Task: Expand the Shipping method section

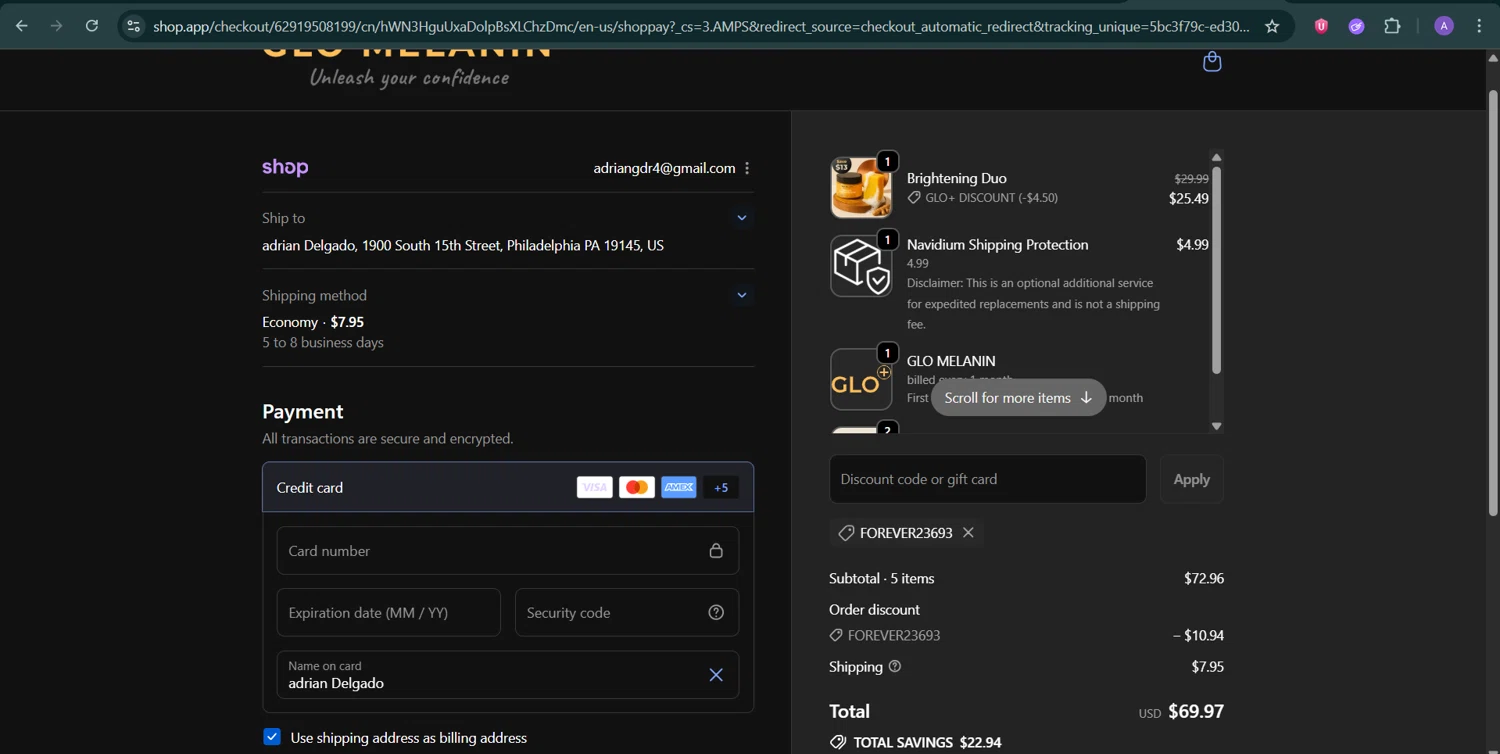Action: 741,295
